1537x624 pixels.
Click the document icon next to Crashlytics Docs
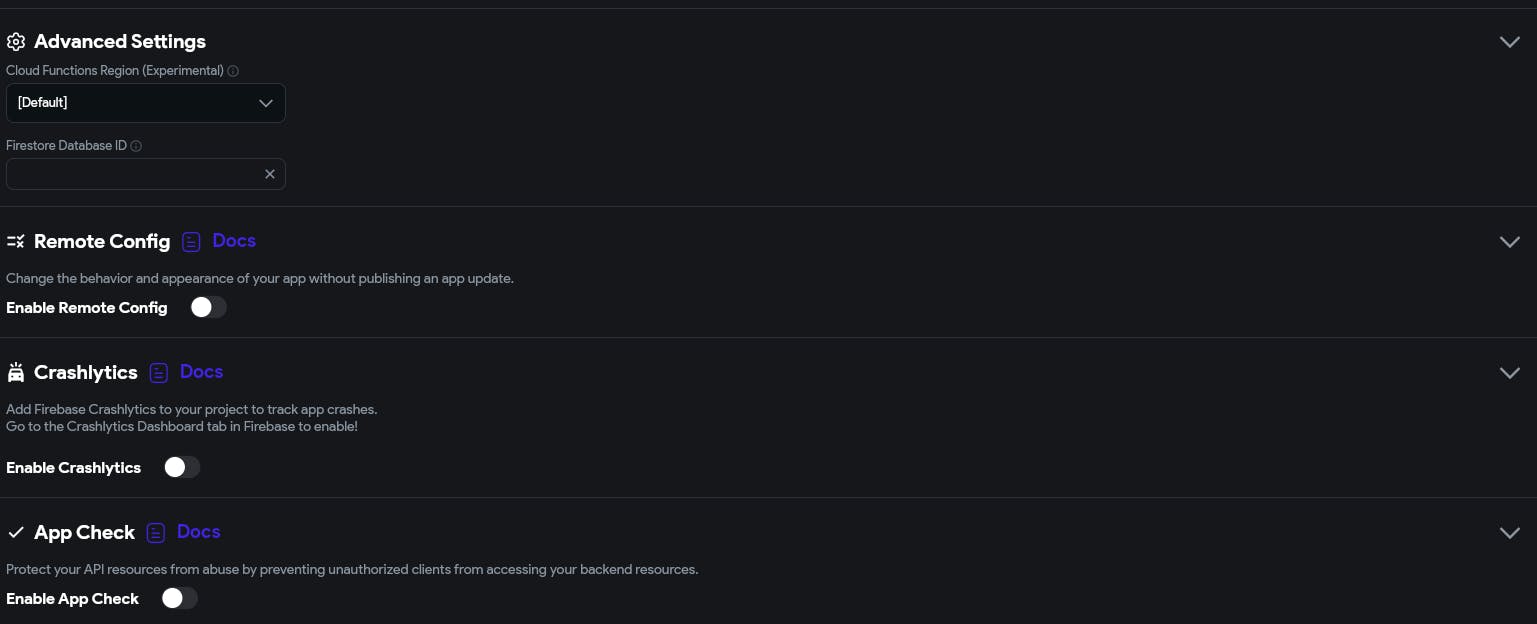tap(158, 373)
